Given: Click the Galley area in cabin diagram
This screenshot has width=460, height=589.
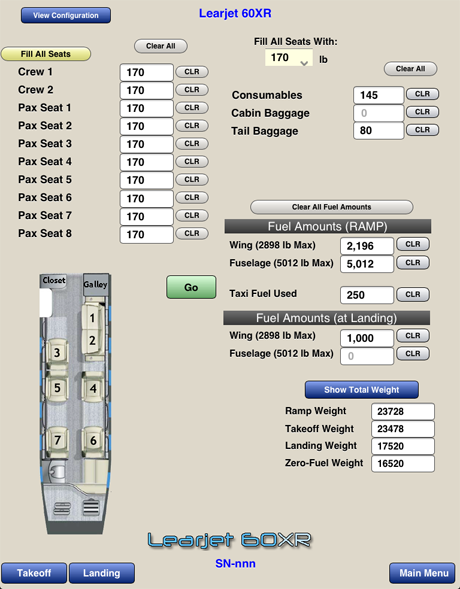Looking at the screenshot, I should (96, 285).
